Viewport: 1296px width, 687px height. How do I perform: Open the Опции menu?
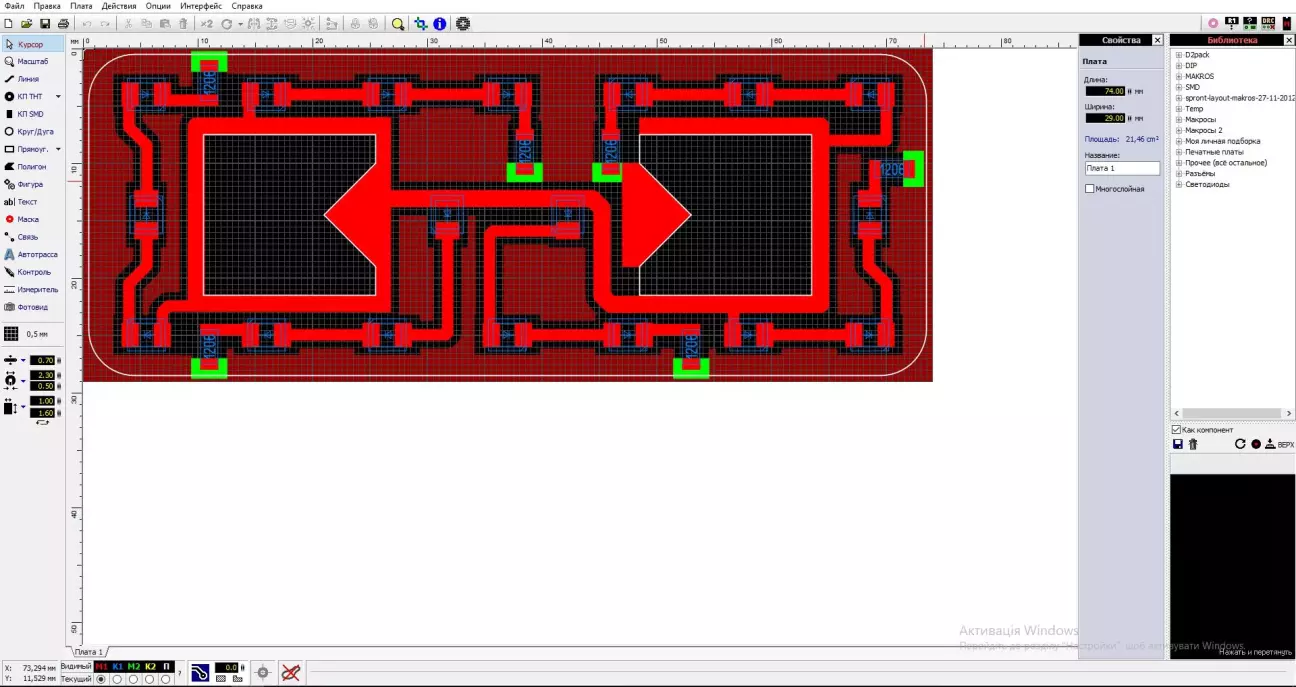(x=158, y=6)
